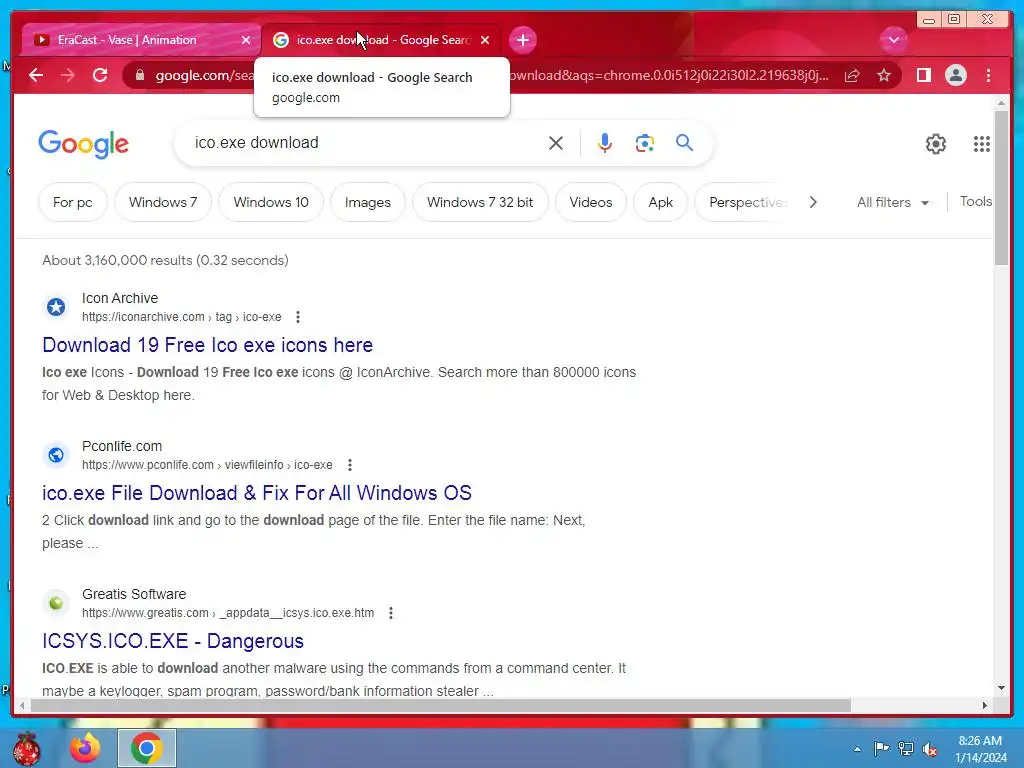Apply the For pc filter chip
This screenshot has width=1024, height=768.
[72, 202]
